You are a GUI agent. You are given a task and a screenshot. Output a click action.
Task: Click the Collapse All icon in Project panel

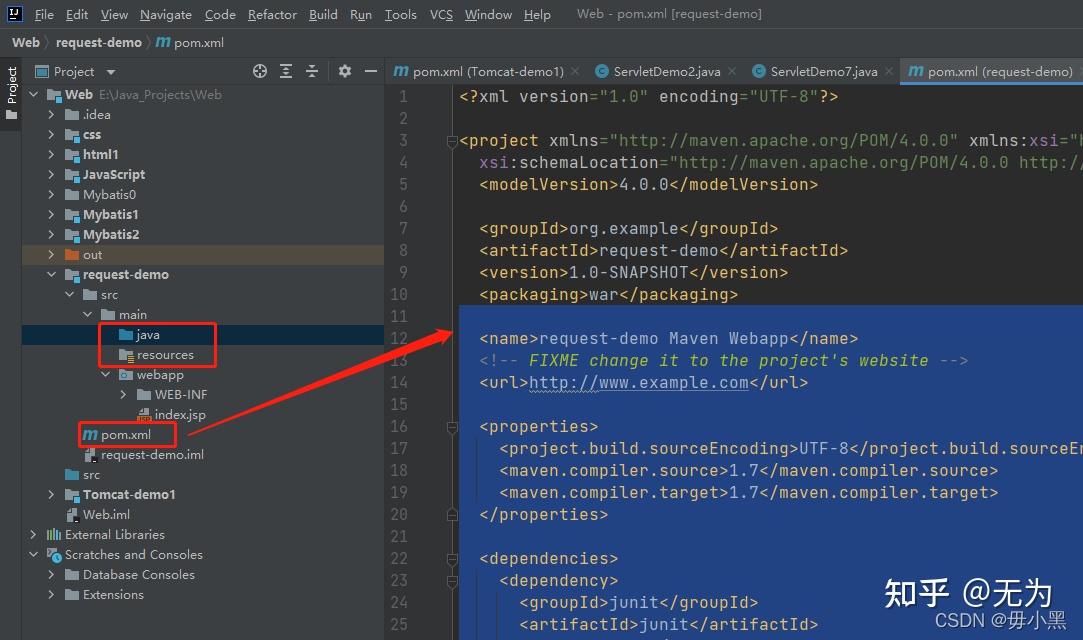[x=312, y=71]
